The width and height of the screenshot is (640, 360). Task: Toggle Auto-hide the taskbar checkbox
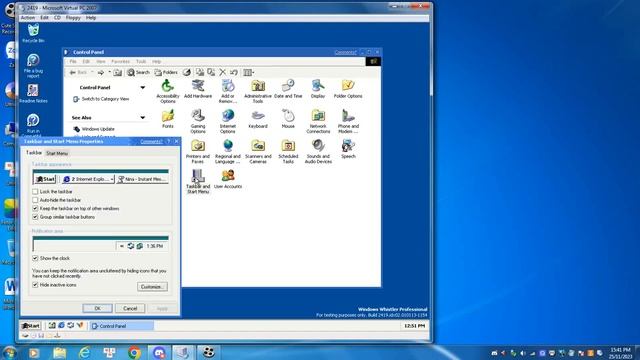coord(35,200)
